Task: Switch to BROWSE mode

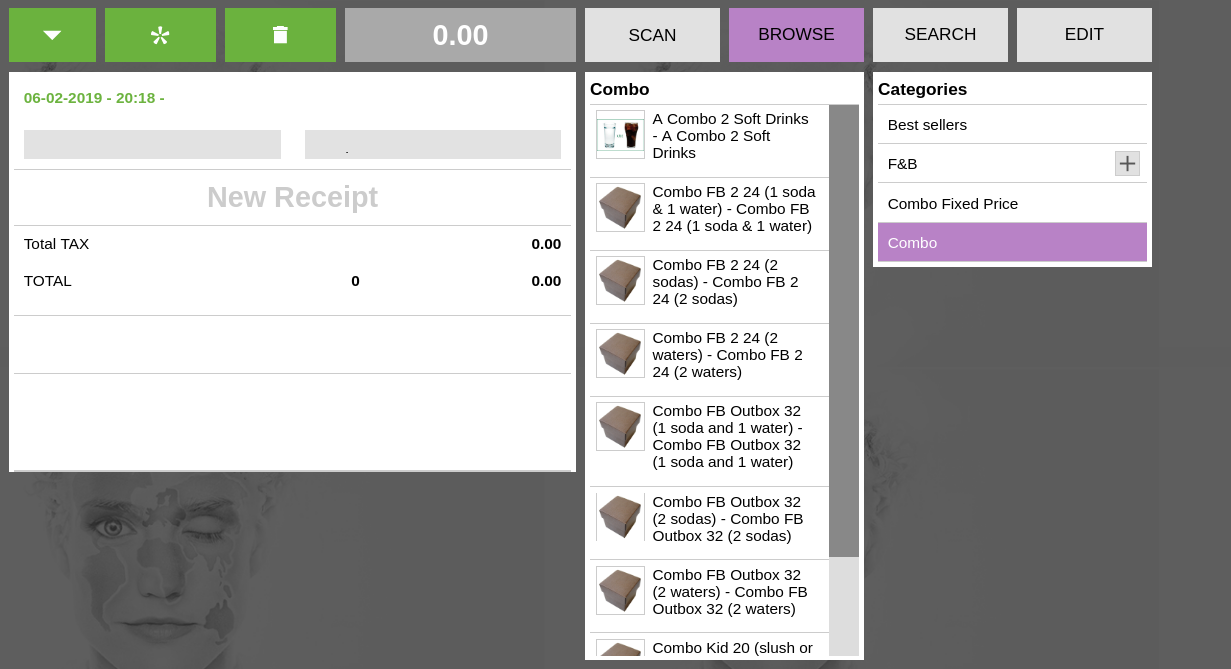Action: click(796, 35)
